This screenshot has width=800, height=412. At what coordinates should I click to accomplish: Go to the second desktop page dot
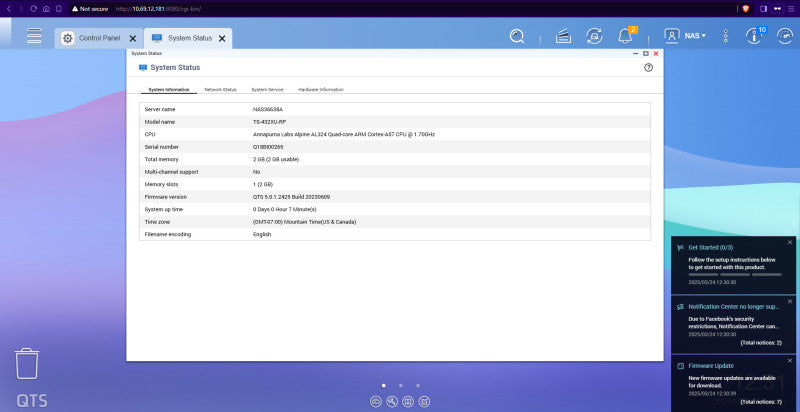pyautogui.click(x=401, y=385)
